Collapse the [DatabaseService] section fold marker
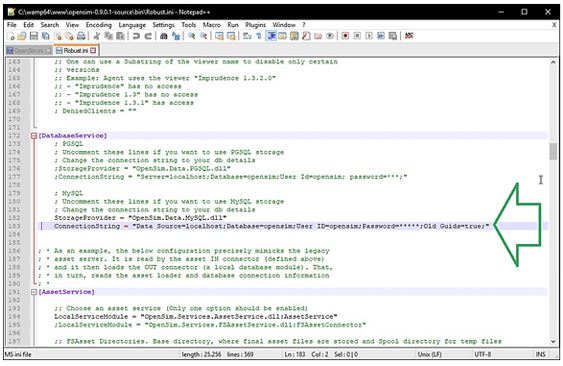The image size is (563, 366). (x=34, y=136)
